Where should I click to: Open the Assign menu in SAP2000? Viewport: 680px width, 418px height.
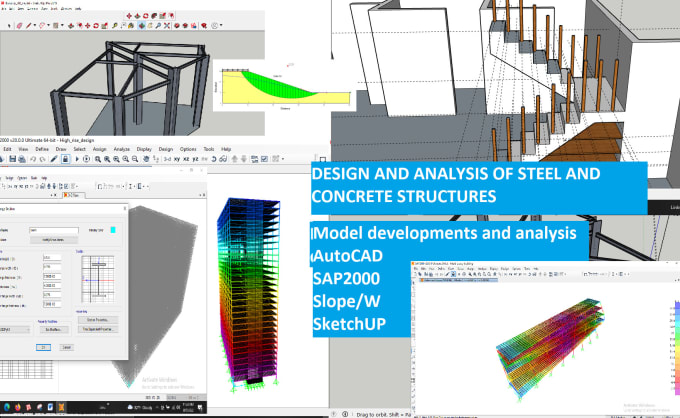tap(99, 149)
